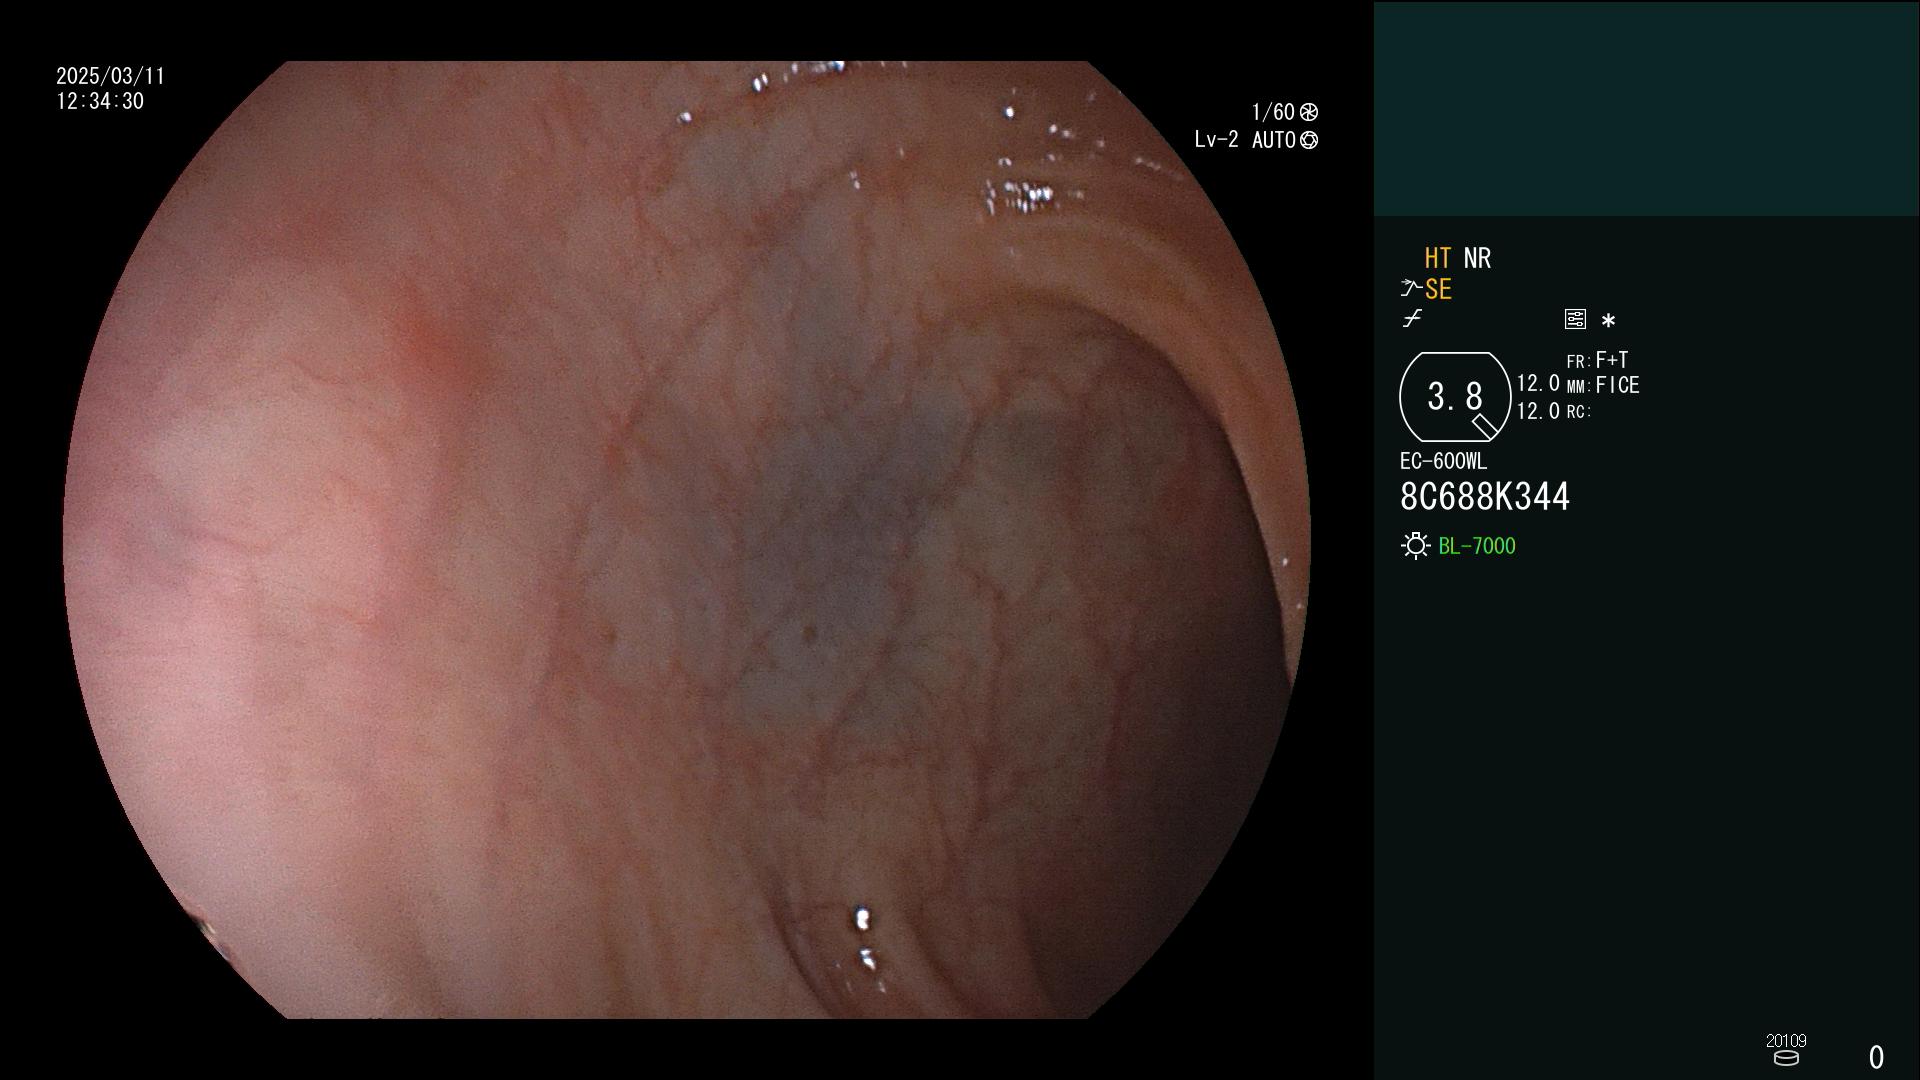Click the serial number 8C688K344
The image size is (1920, 1080).
(x=1485, y=497)
